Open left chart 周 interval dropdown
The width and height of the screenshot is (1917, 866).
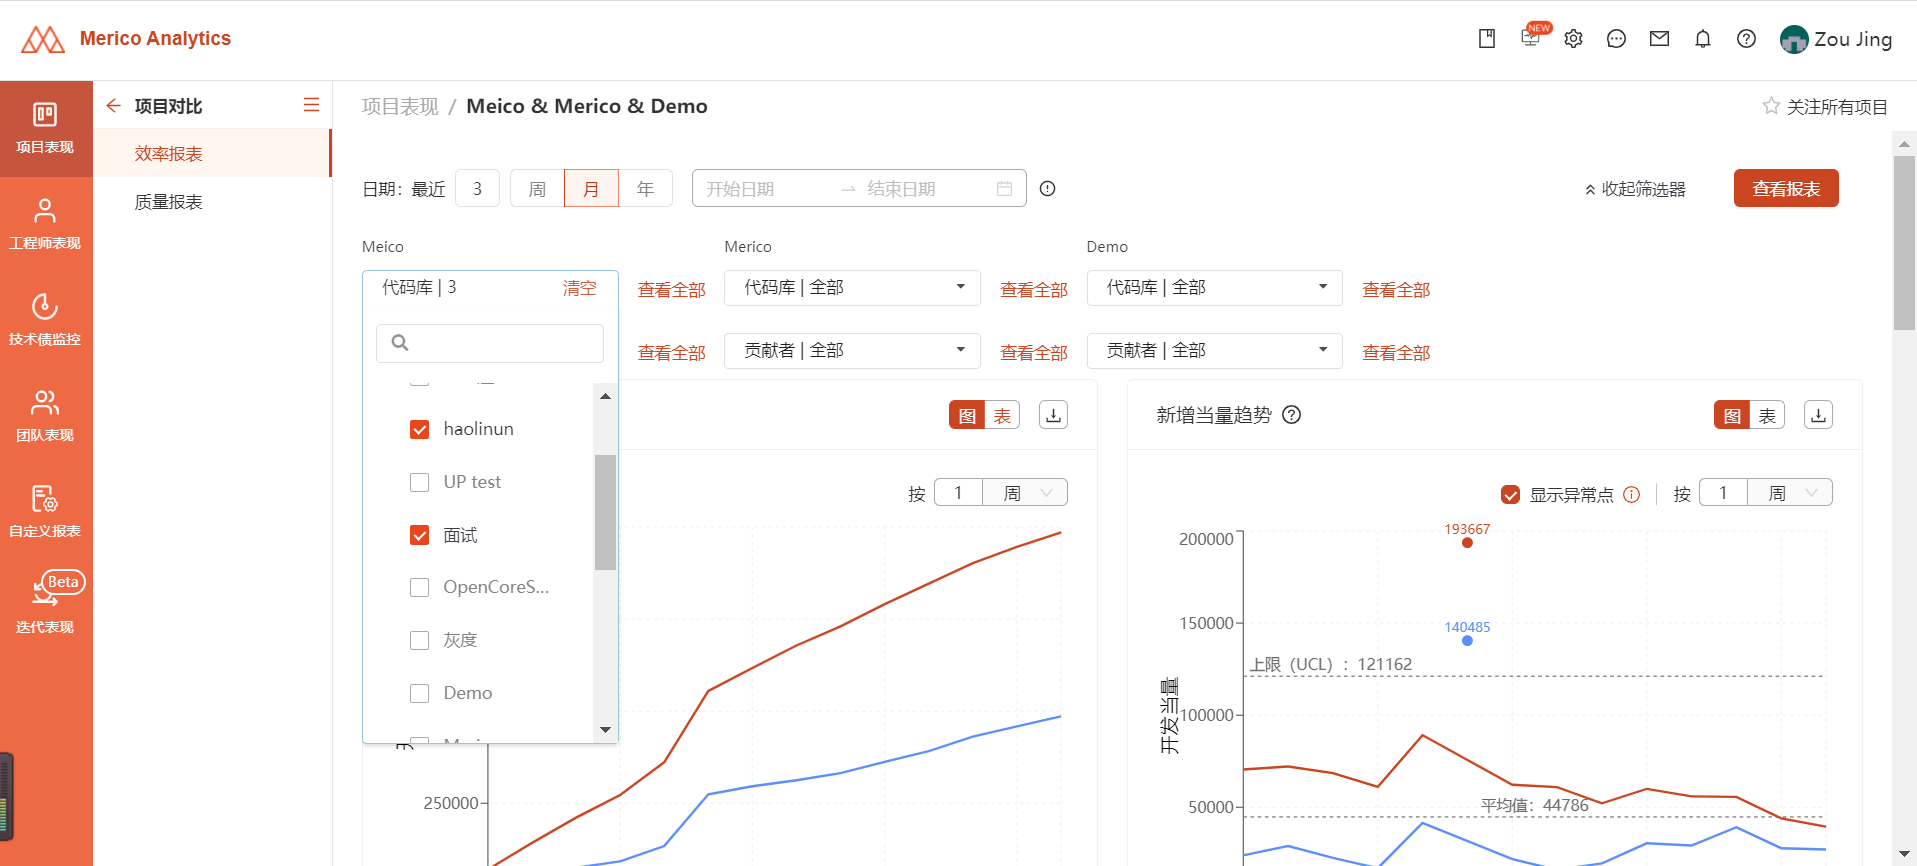1025,492
